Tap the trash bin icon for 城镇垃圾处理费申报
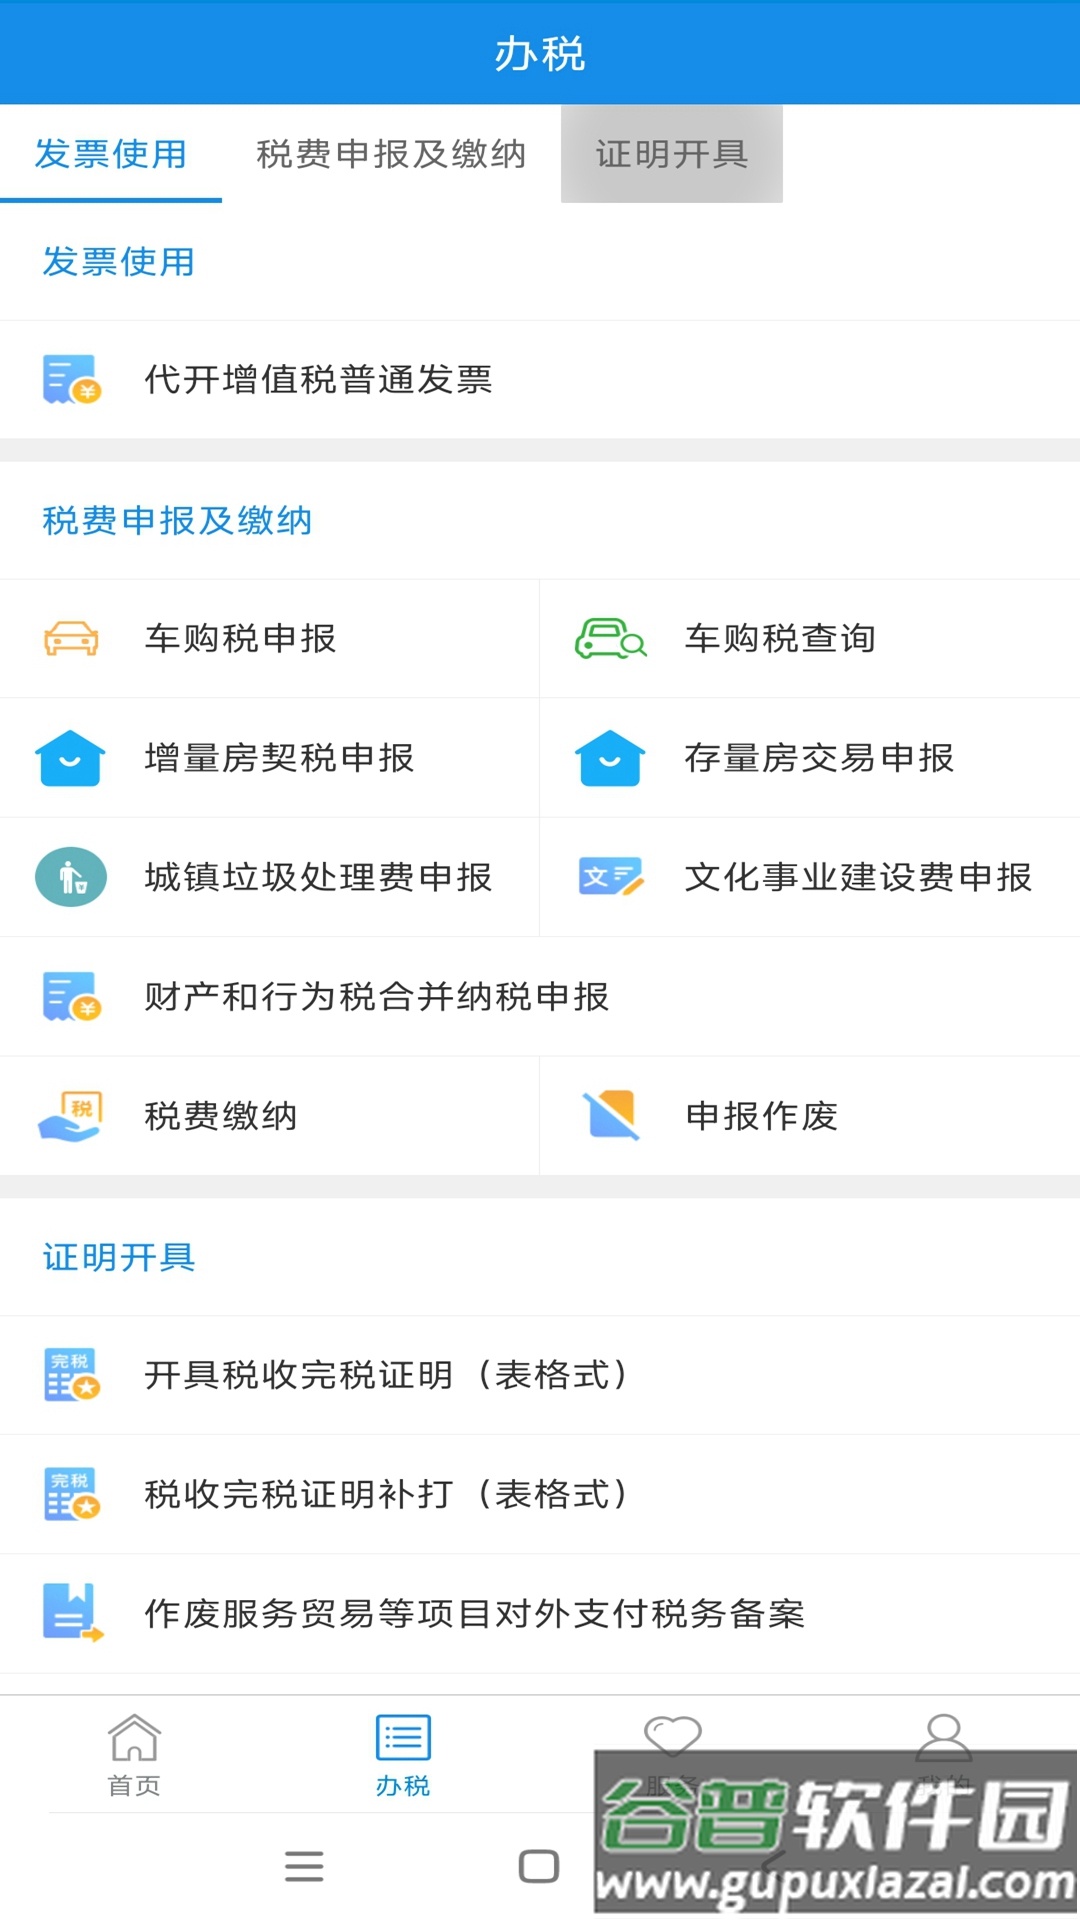Viewport: 1080px width, 1920px height. tap(71, 877)
